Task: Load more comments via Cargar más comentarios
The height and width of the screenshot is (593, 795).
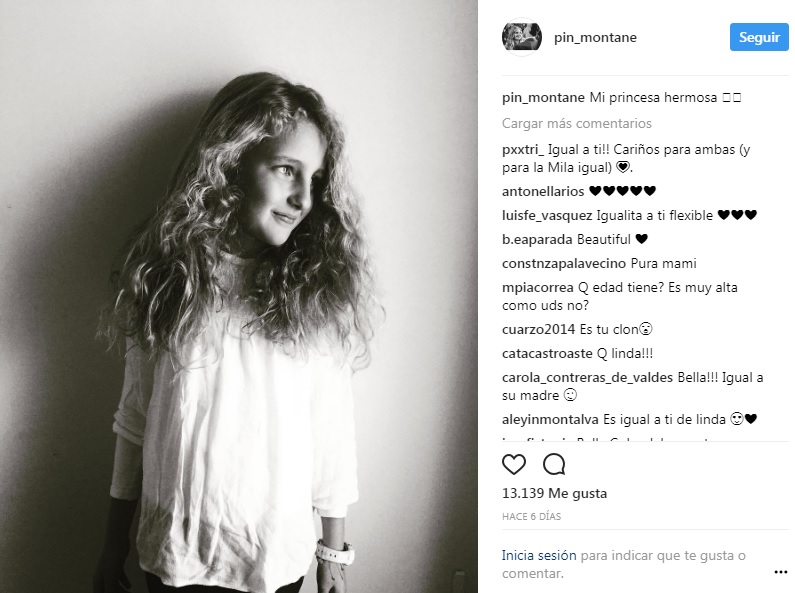Action: pyautogui.click(x=576, y=123)
